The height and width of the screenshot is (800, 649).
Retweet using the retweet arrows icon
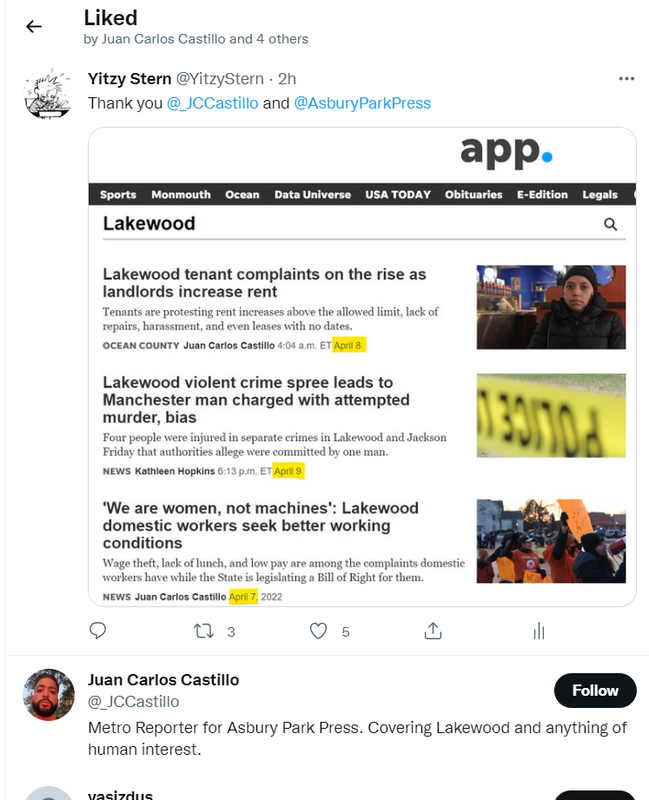coord(204,632)
